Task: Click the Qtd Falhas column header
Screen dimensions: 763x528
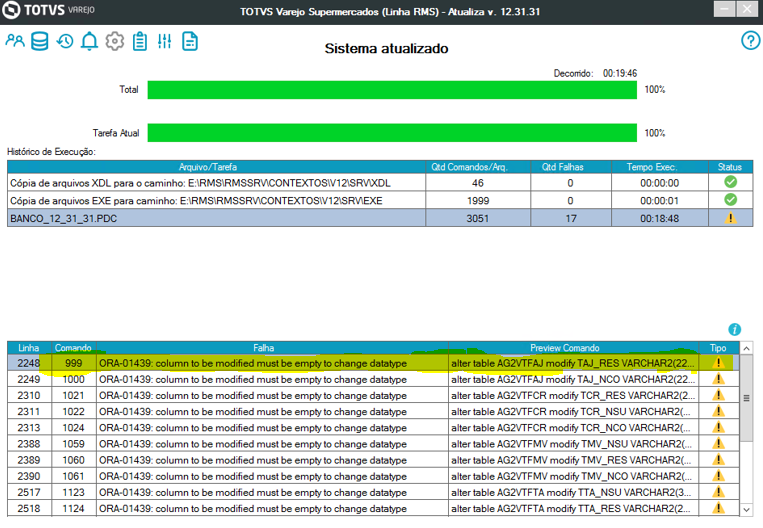Action: 571,167
